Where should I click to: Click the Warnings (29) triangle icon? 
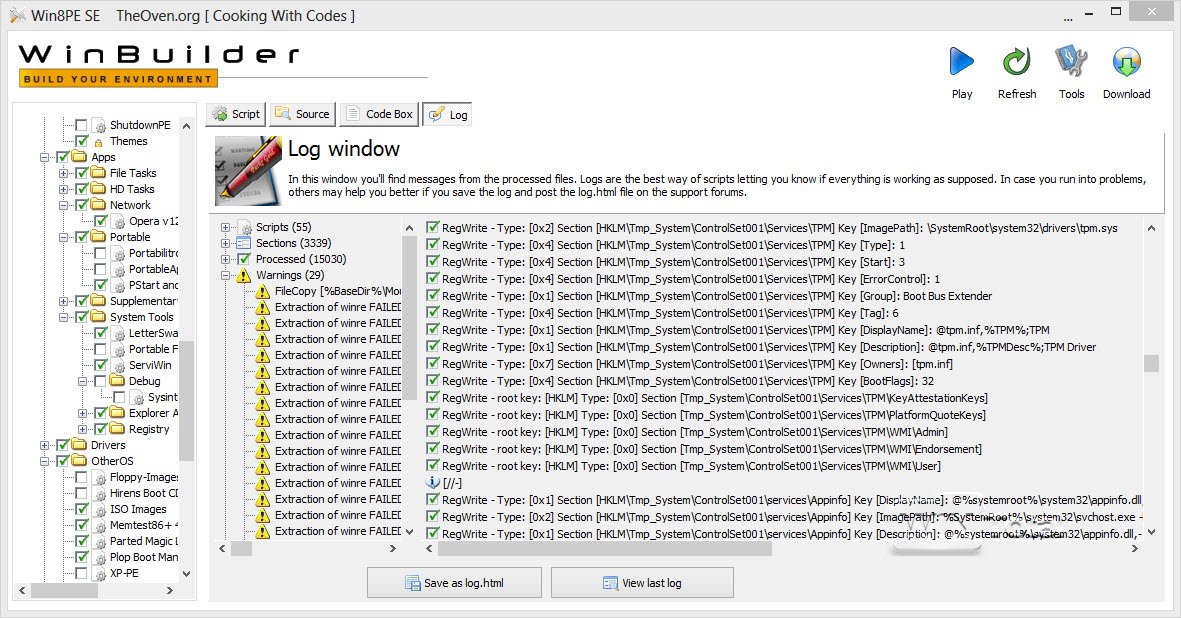click(x=243, y=276)
